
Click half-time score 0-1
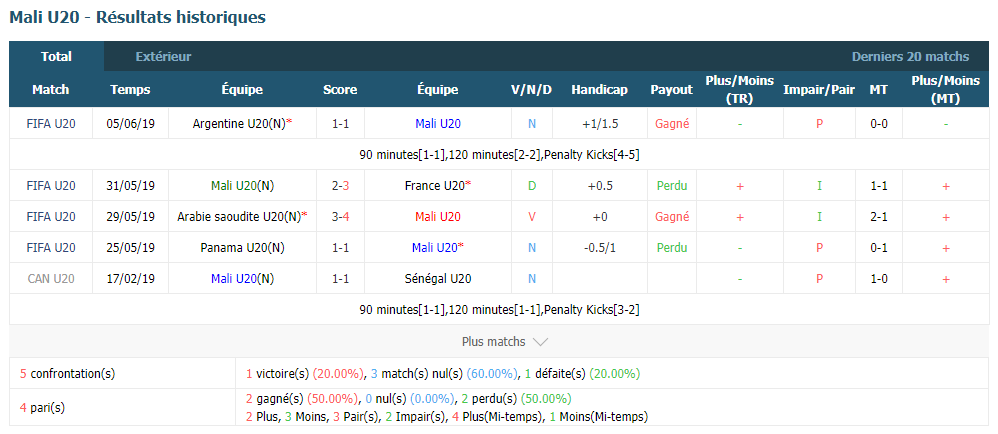pos(879,248)
